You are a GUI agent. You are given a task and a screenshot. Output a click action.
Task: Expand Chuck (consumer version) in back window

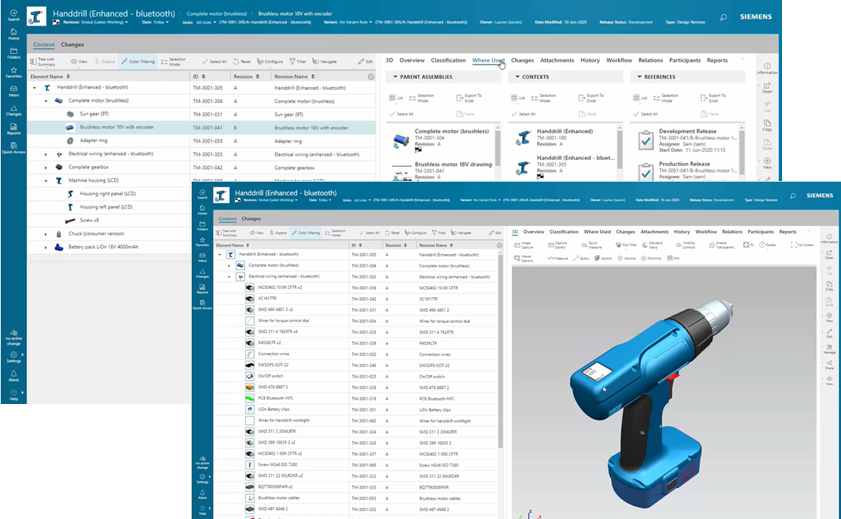point(46,234)
